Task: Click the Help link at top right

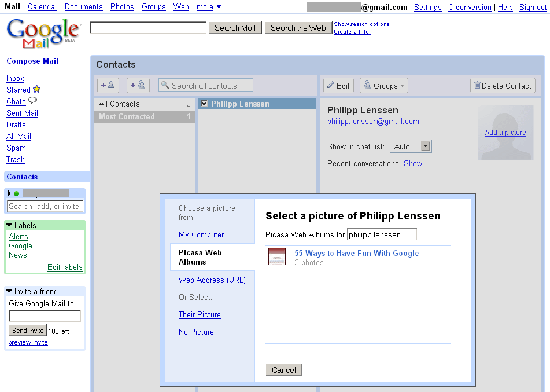Action: [x=505, y=7]
